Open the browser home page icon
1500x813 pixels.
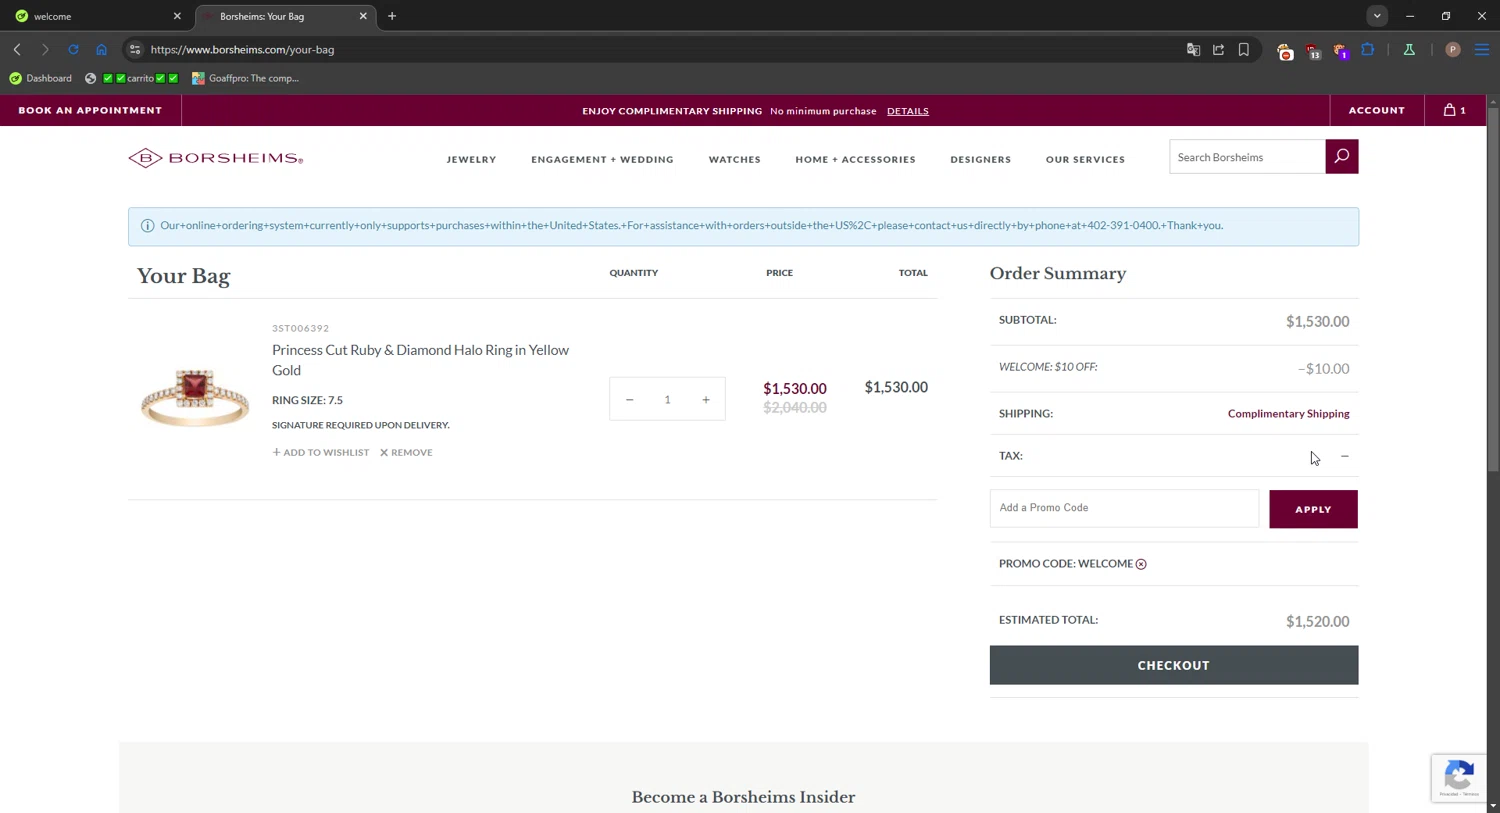tap(101, 49)
